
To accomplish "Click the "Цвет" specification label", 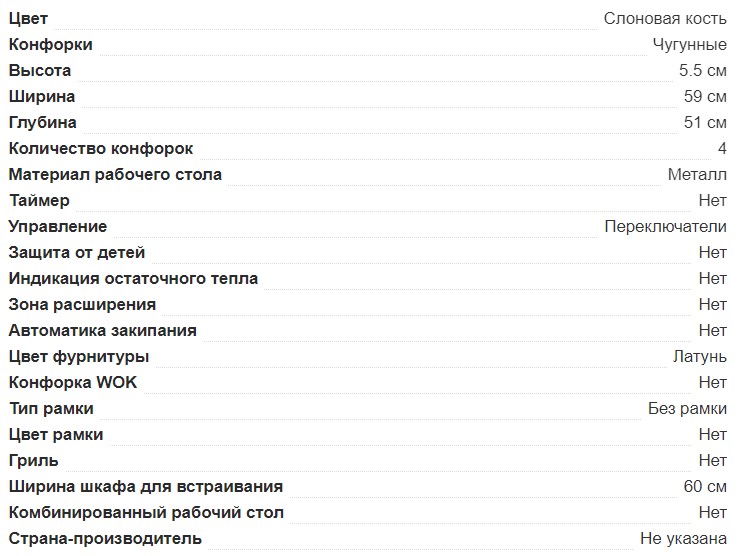I will [28, 19].
